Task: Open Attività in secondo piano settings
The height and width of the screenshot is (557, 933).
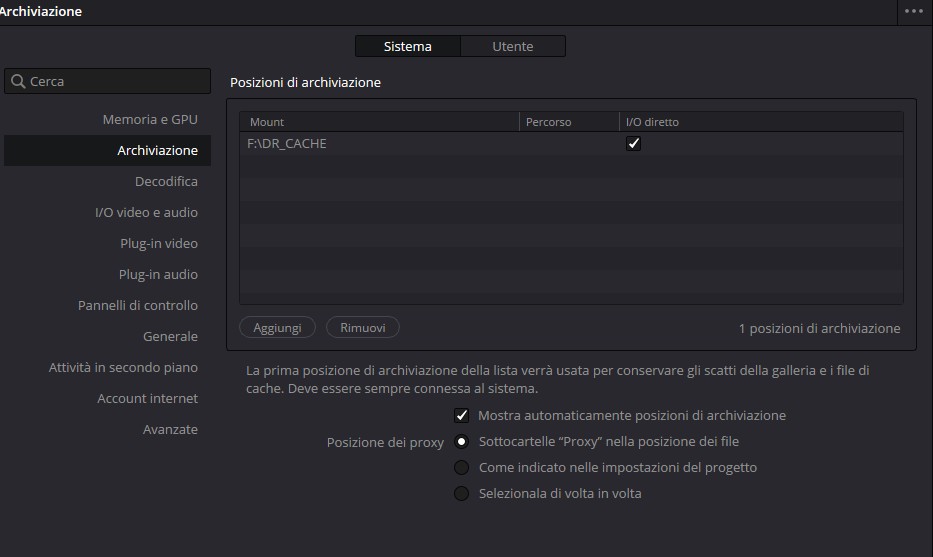Action: coord(123,367)
